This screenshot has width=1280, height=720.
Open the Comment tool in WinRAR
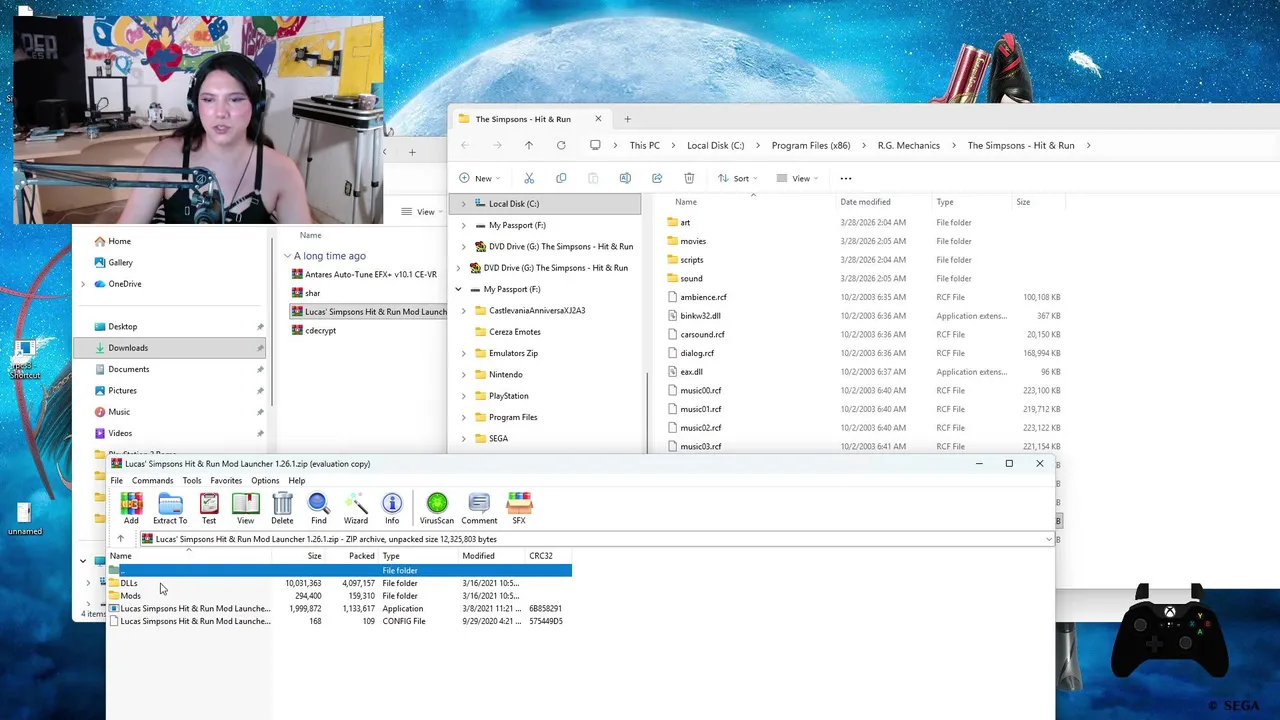(479, 508)
